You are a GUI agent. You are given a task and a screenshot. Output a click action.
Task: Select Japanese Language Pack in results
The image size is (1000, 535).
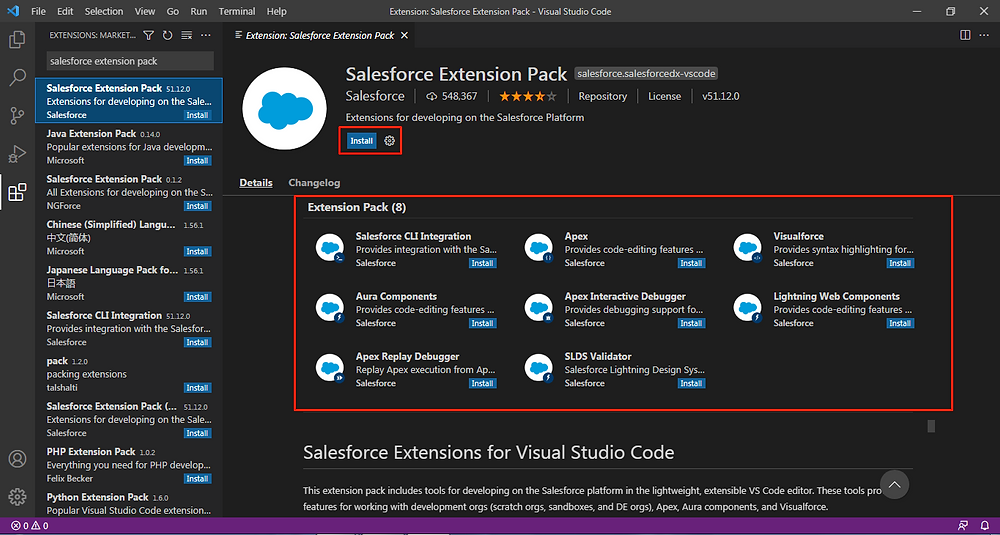point(129,283)
